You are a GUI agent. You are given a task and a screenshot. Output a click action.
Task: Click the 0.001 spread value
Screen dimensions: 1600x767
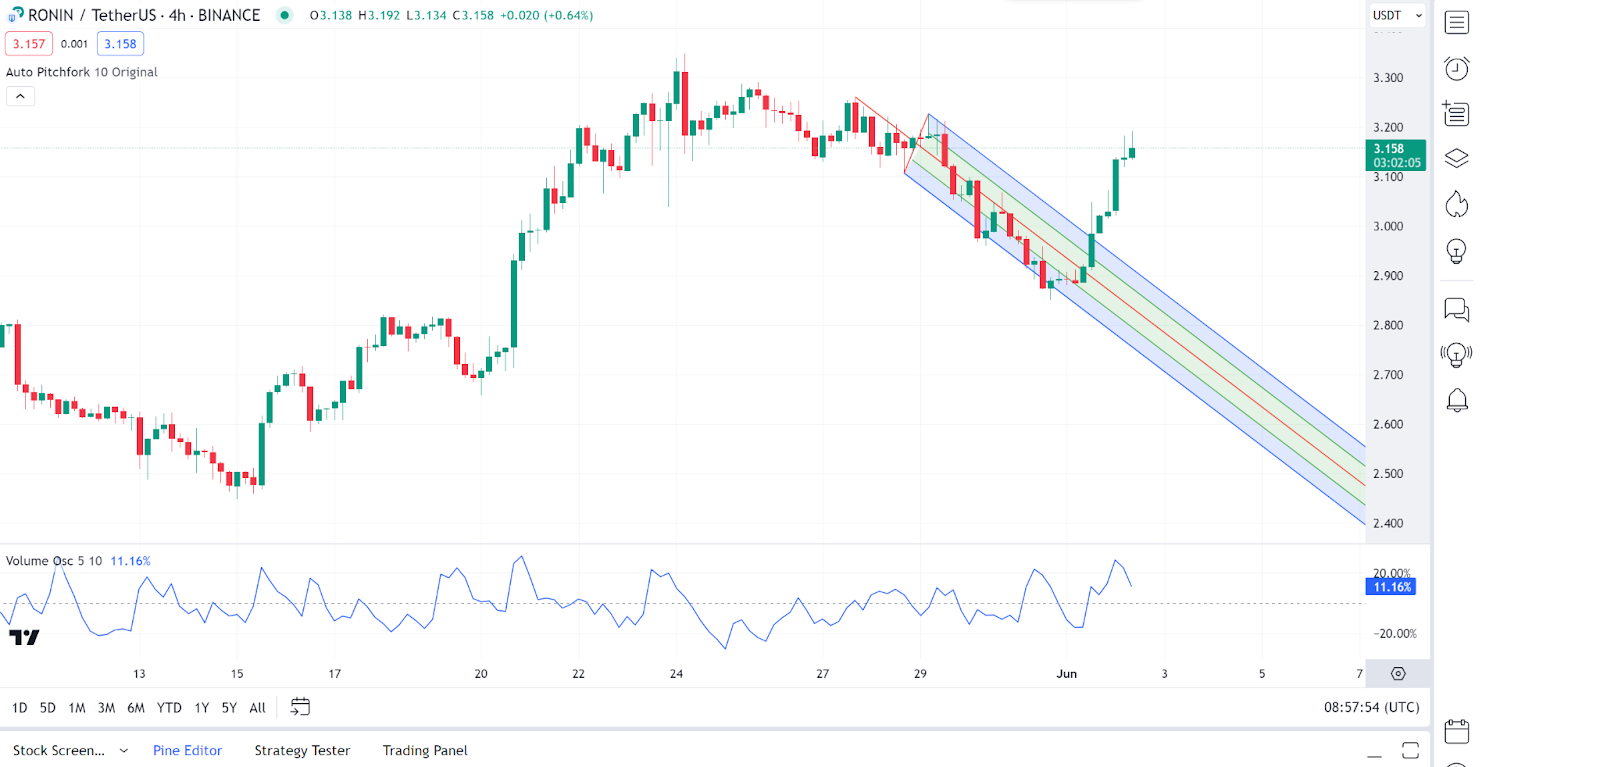[74, 44]
